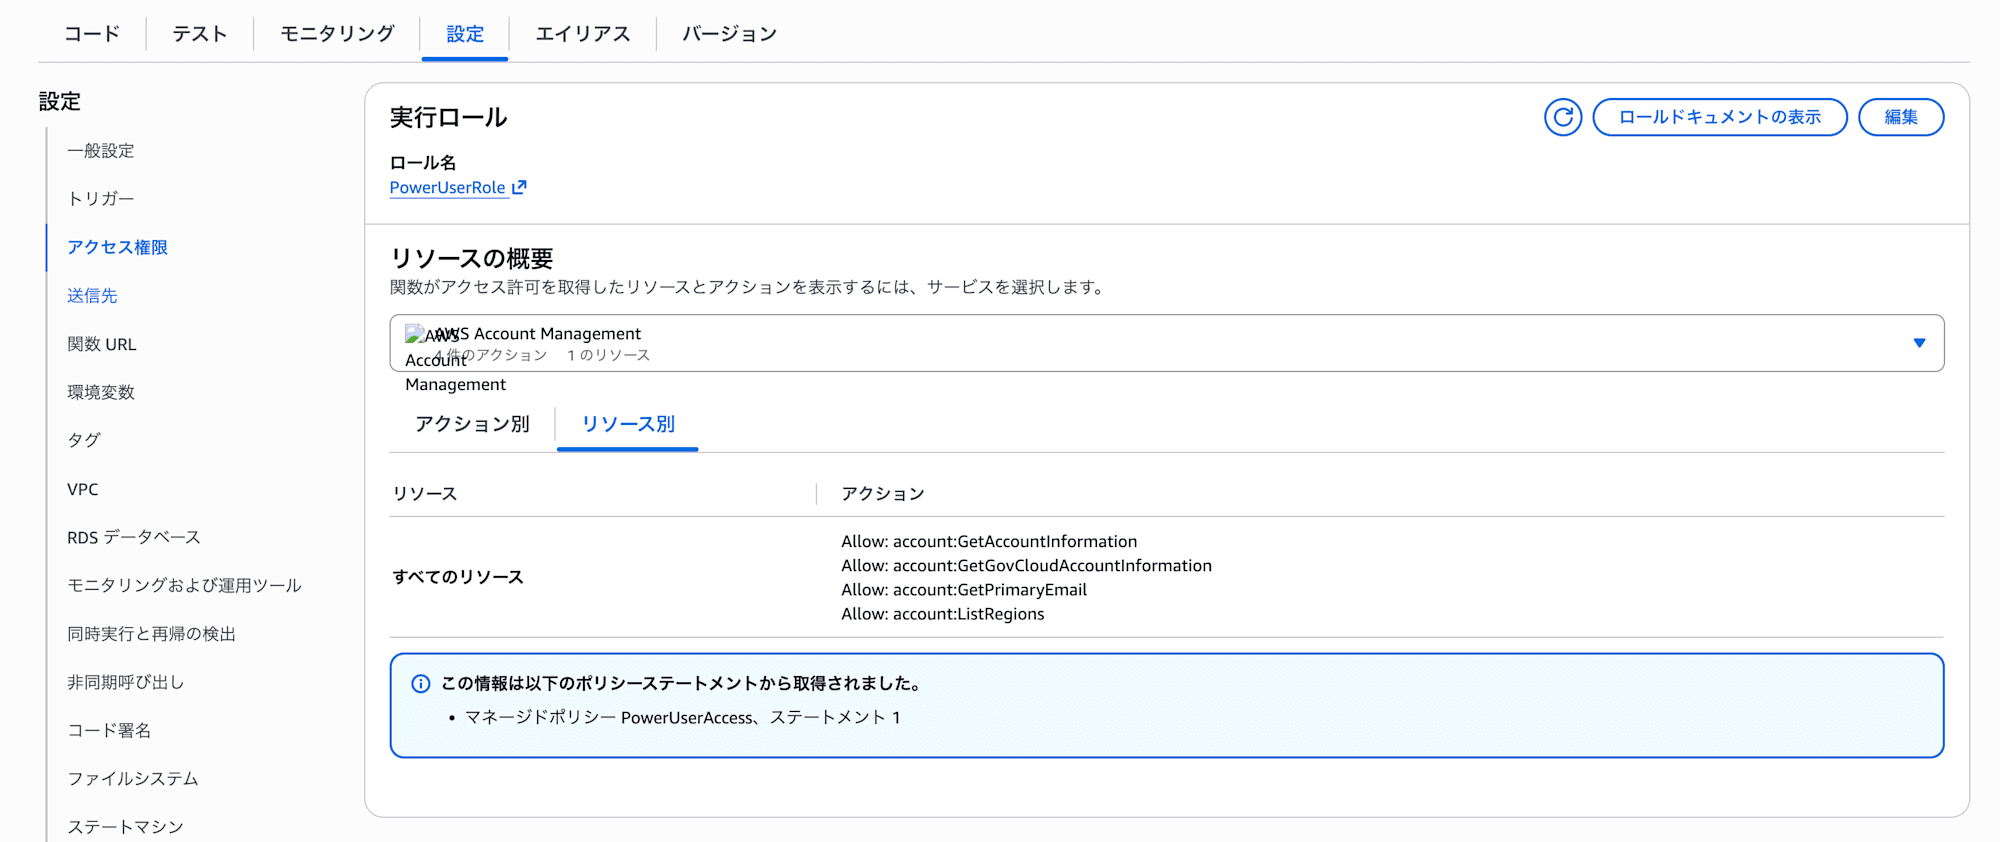Select the 設定 tab

click(465, 34)
